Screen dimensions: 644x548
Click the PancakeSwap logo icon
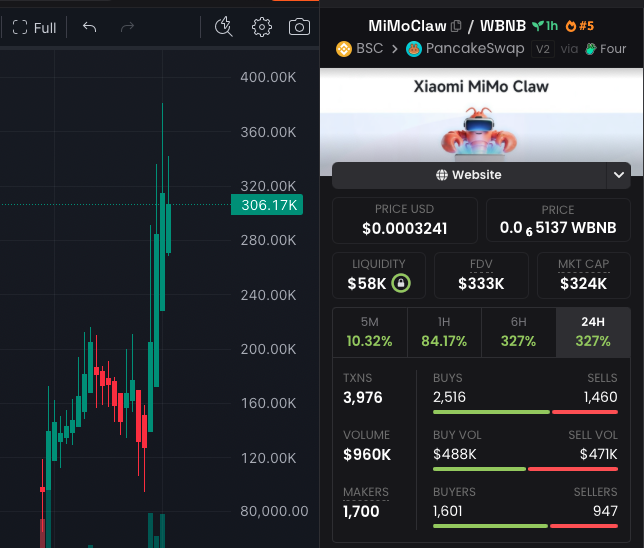click(x=414, y=49)
